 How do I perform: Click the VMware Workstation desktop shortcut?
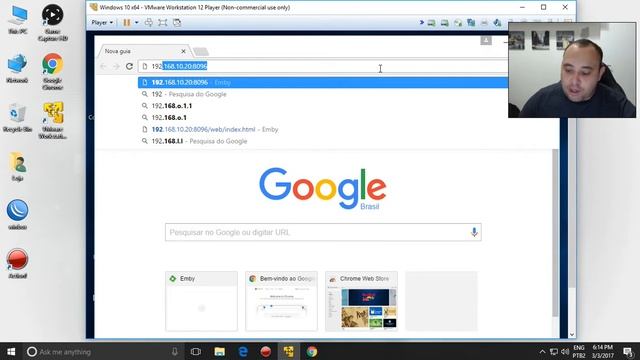(x=53, y=120)
